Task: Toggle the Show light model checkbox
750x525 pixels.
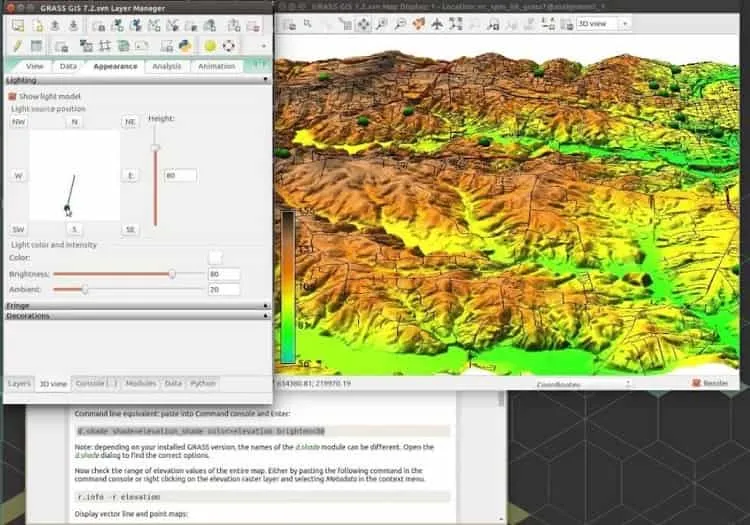Action: (x=12, y=96)
